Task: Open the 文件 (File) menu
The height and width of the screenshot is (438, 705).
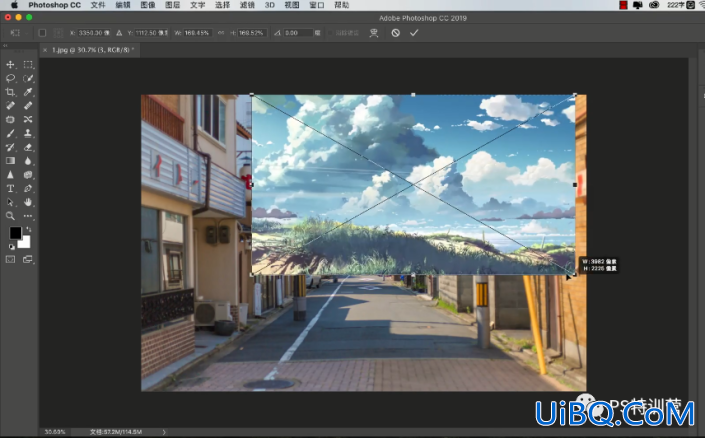Action: click(x=98, y=5)
